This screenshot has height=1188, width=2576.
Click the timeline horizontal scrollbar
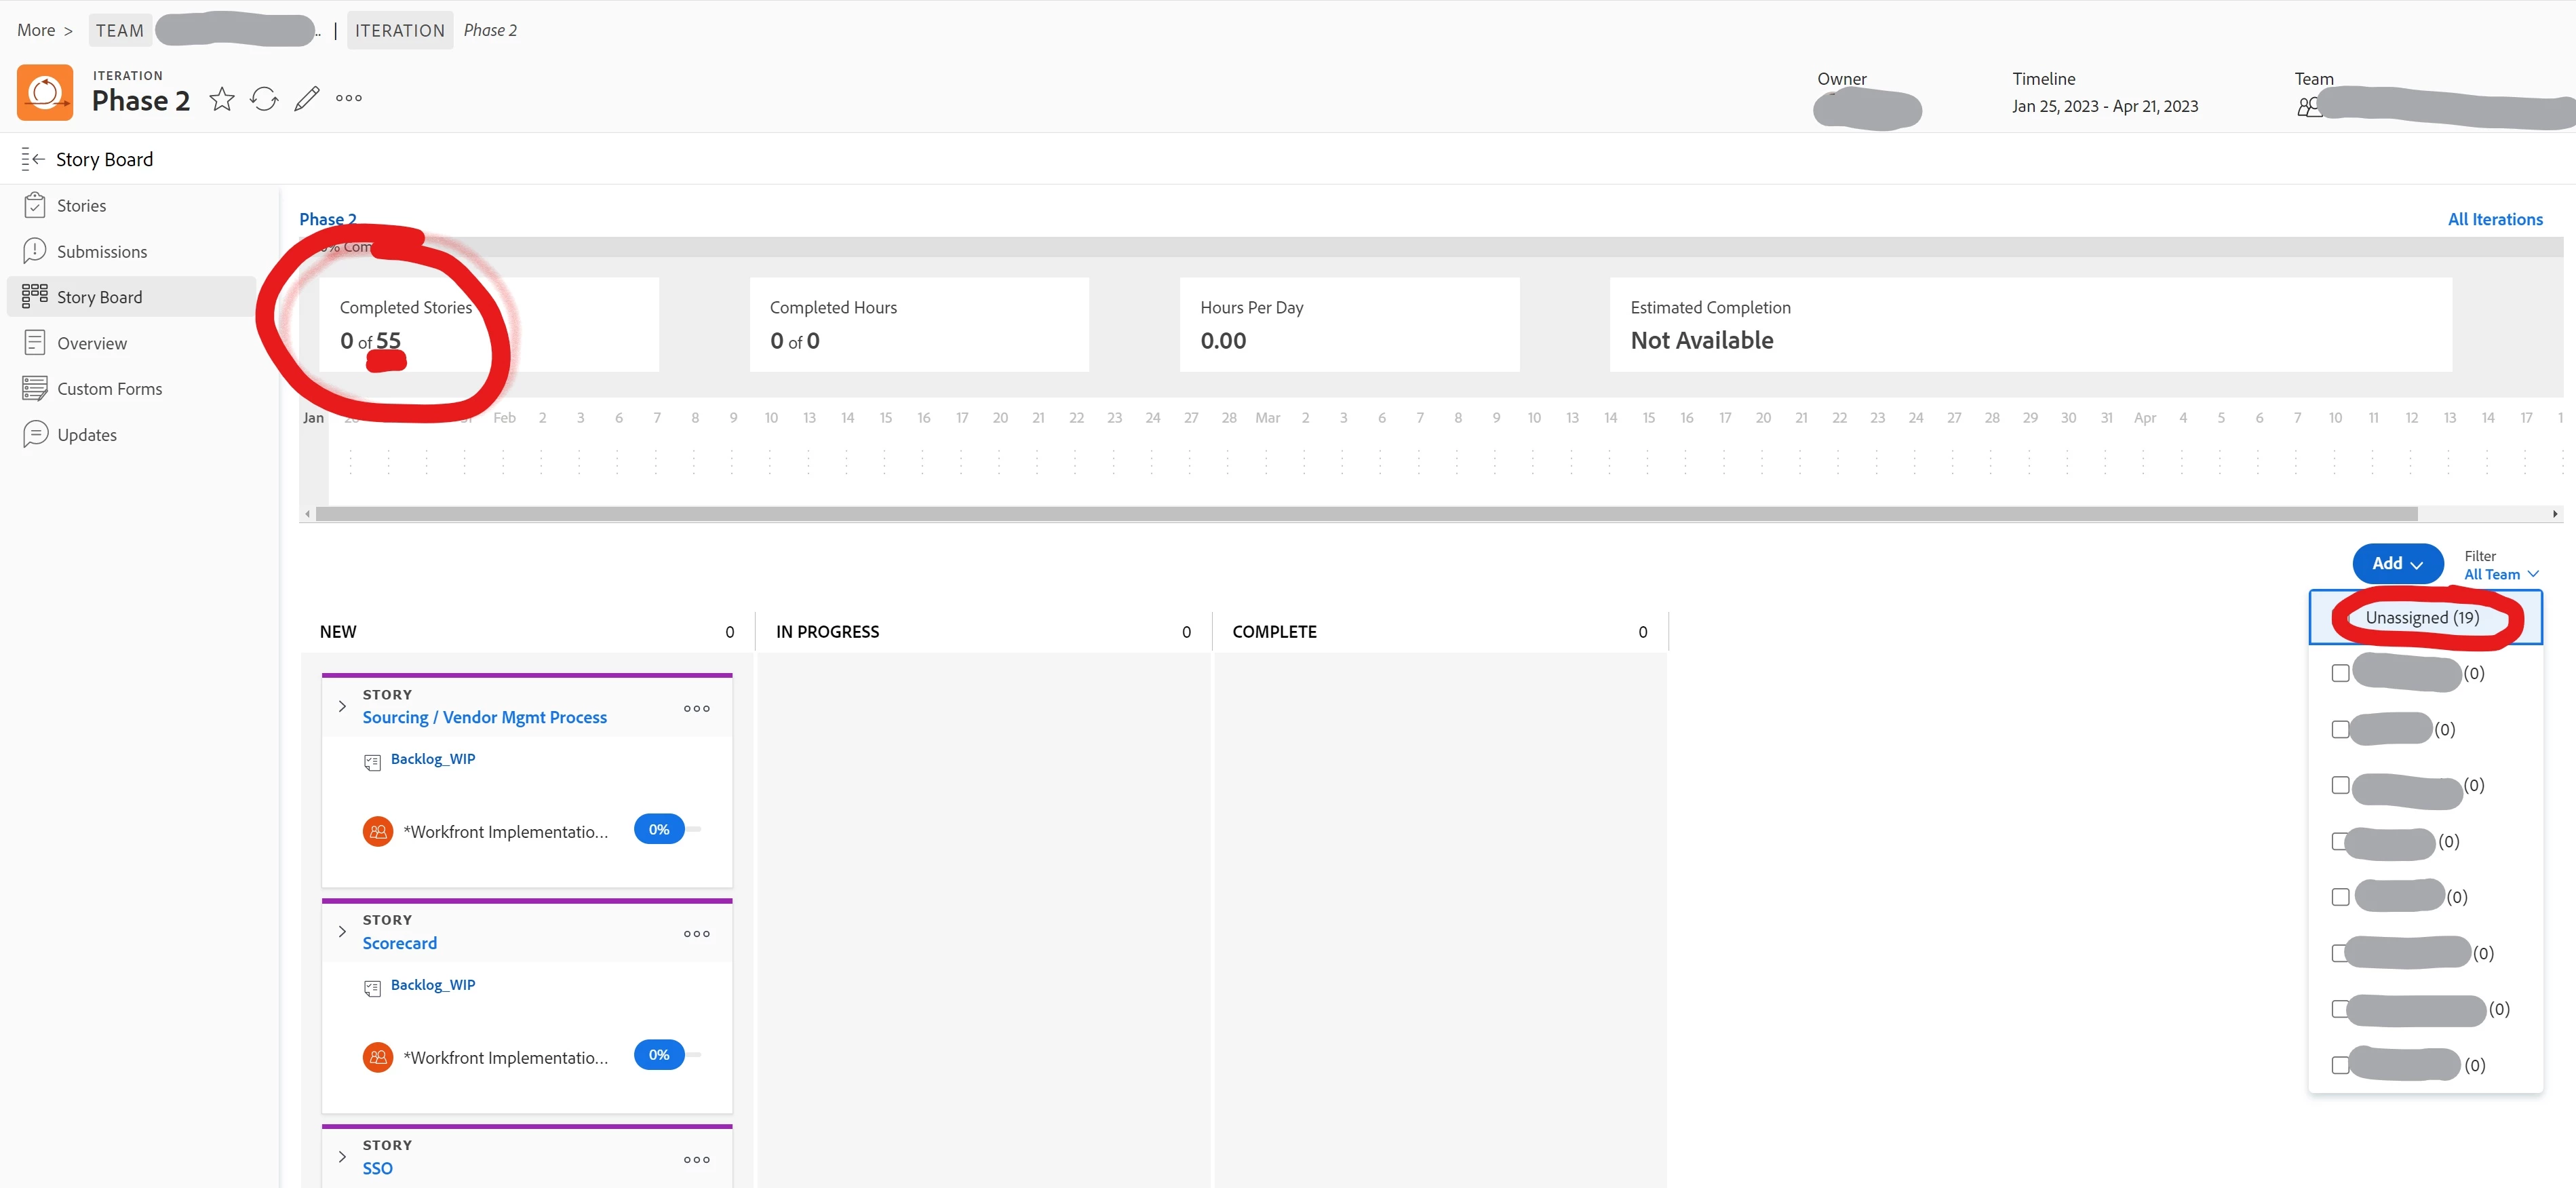point(1366,514)
